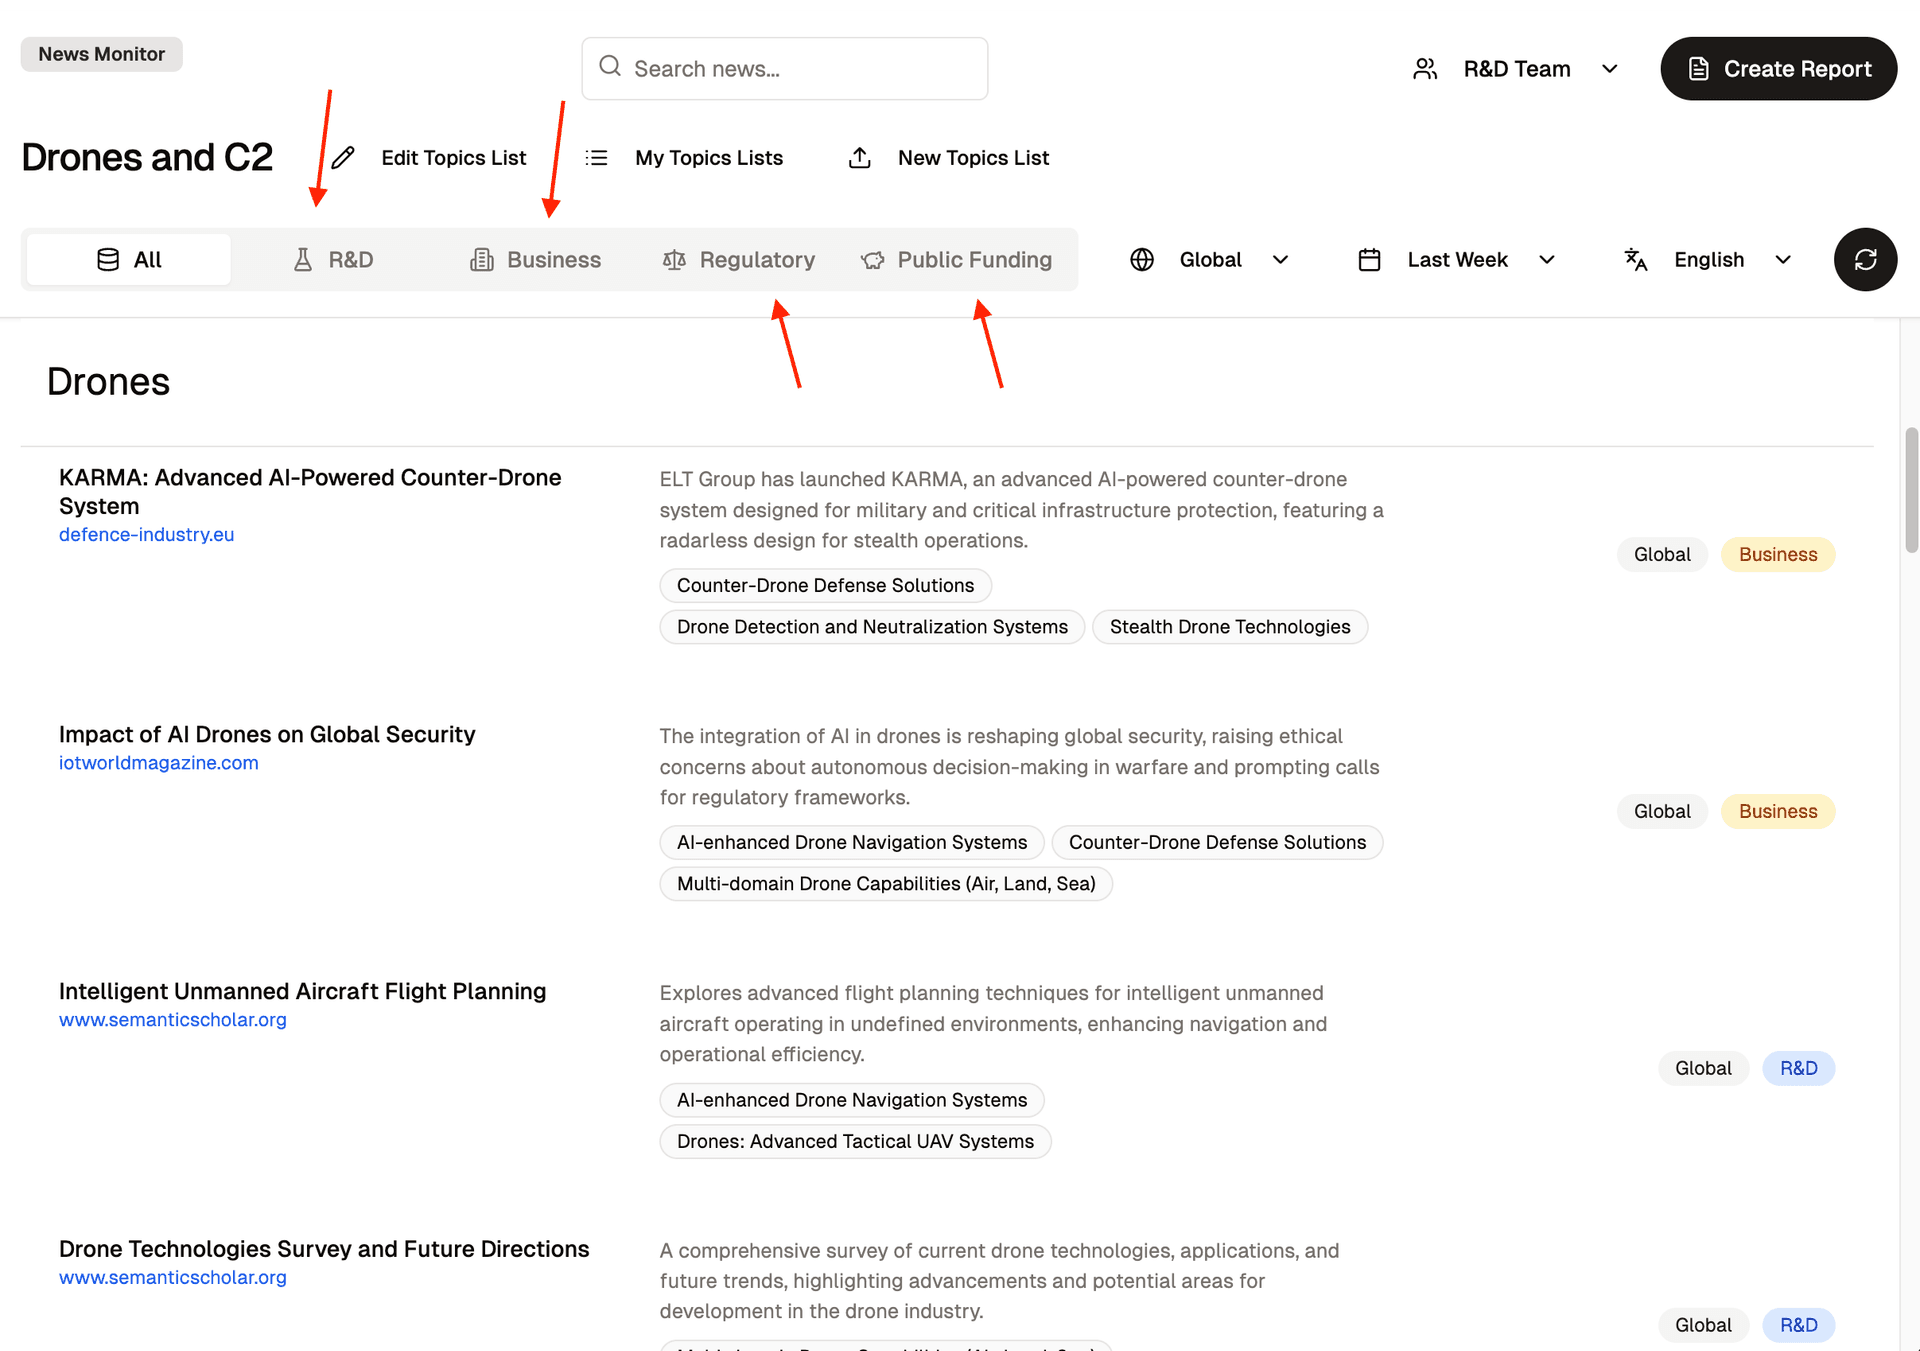1920x1351 pixels.
Task: Click Multi-domain Drone Capabilities (Air, Land, Sea) tag
Action: point(886,884)
